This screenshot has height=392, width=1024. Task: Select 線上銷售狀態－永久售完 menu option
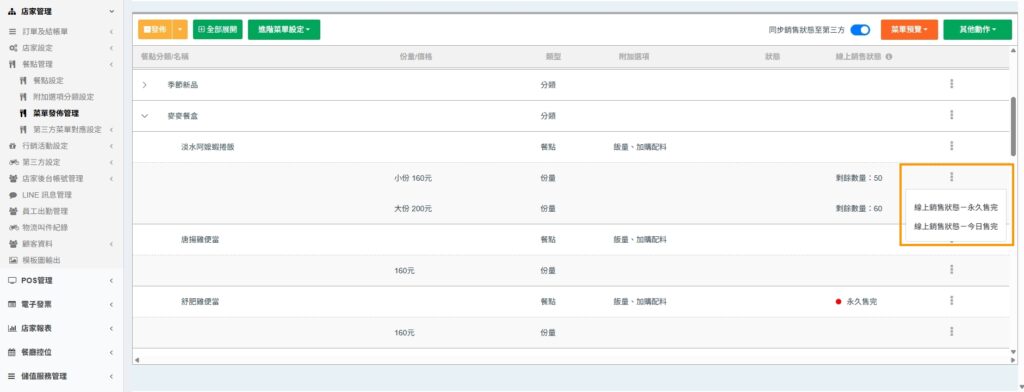click(956, 207)
